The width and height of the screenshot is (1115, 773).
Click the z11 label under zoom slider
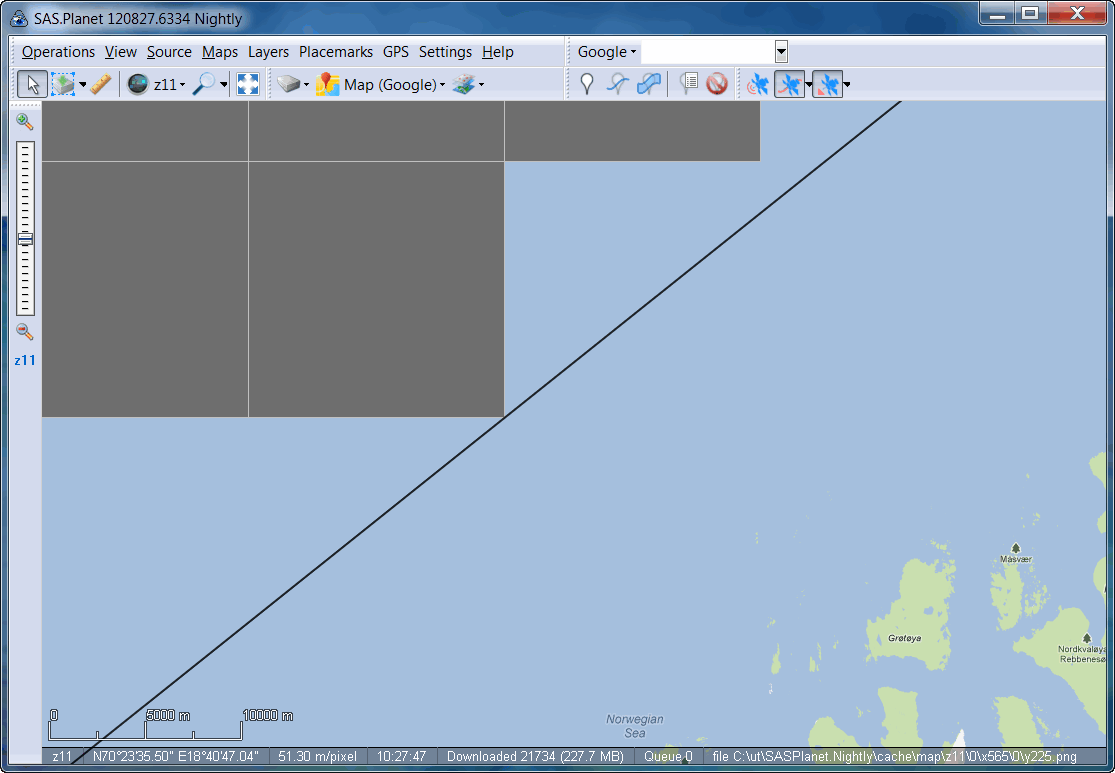tap(25, 360)
